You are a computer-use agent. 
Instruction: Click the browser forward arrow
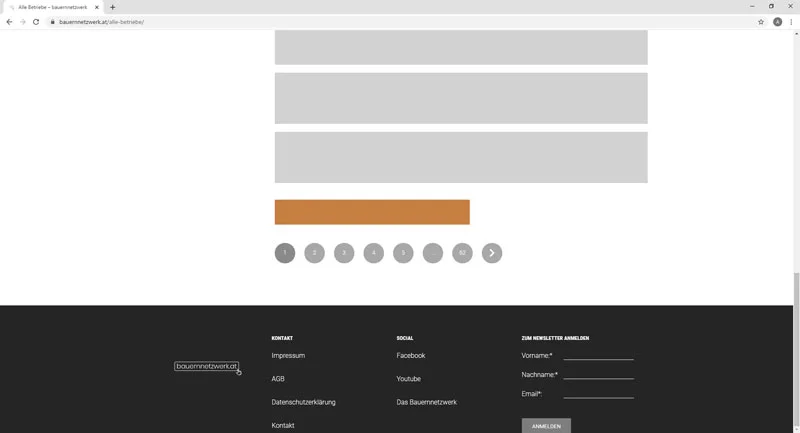(22, 22)
